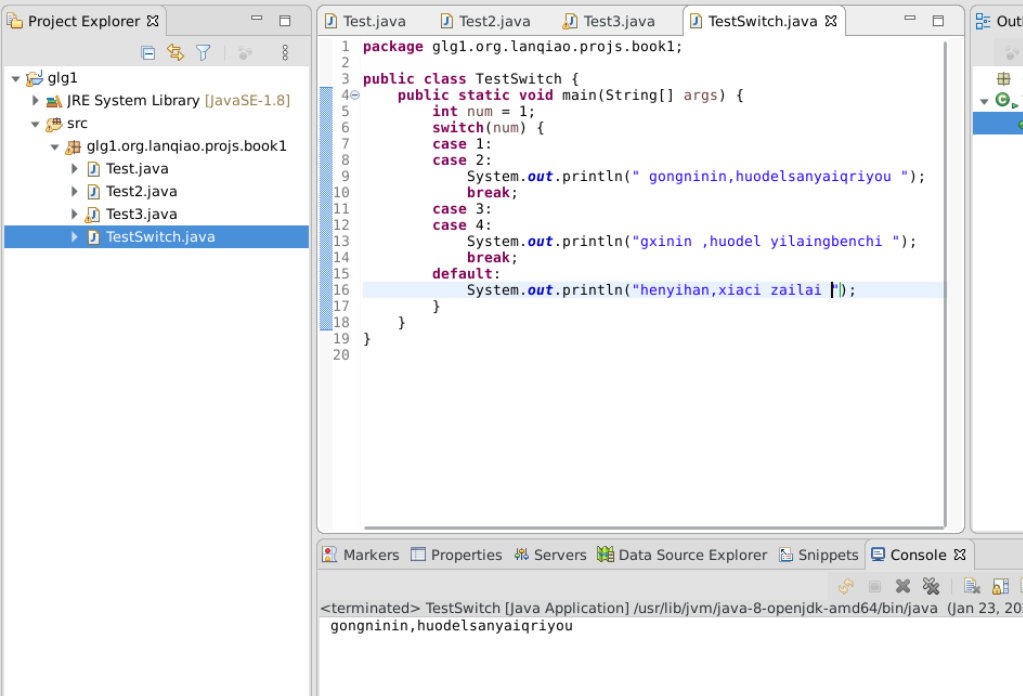Click the Terminate square icon in Console
The width and height of the screenshot is (1023, 696).
pyautogui.click(x=875, y=587)
